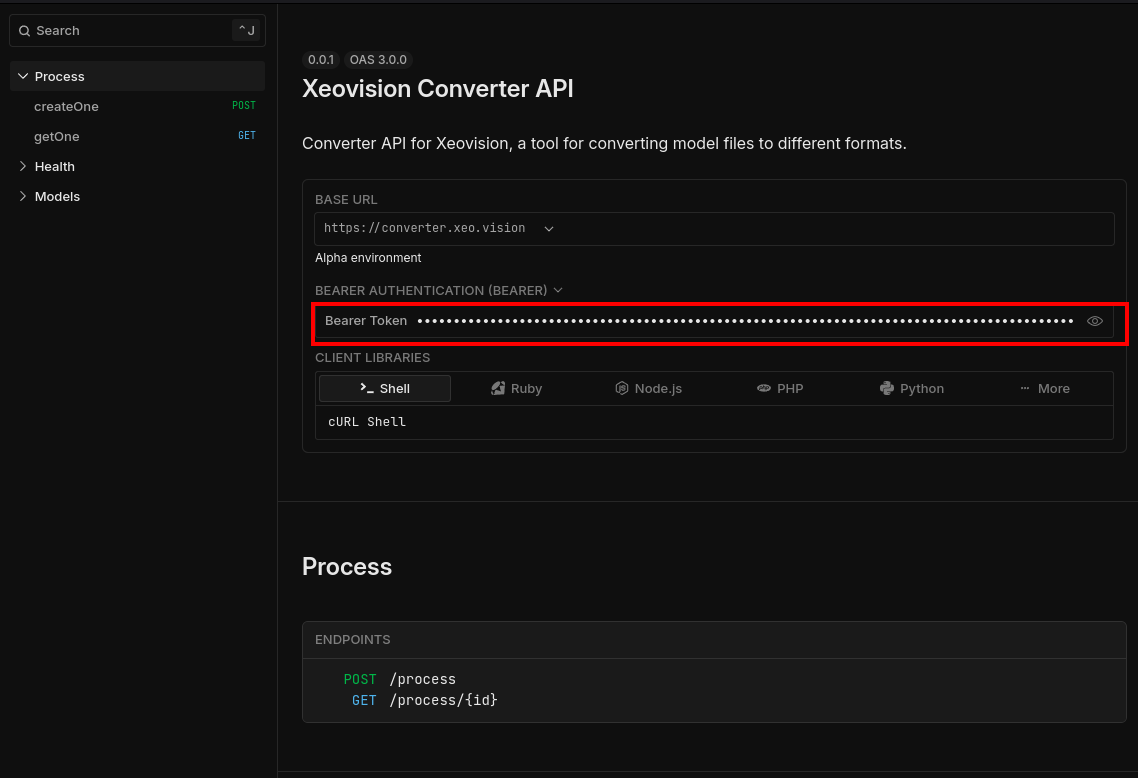Select the PHP client library tab

point(780,388)
